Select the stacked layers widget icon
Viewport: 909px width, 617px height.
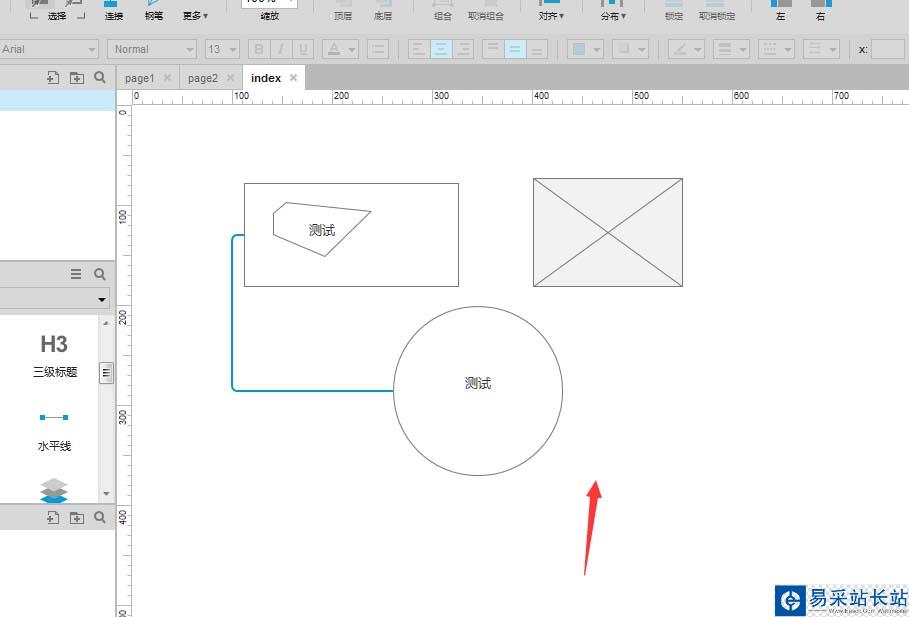54,491
